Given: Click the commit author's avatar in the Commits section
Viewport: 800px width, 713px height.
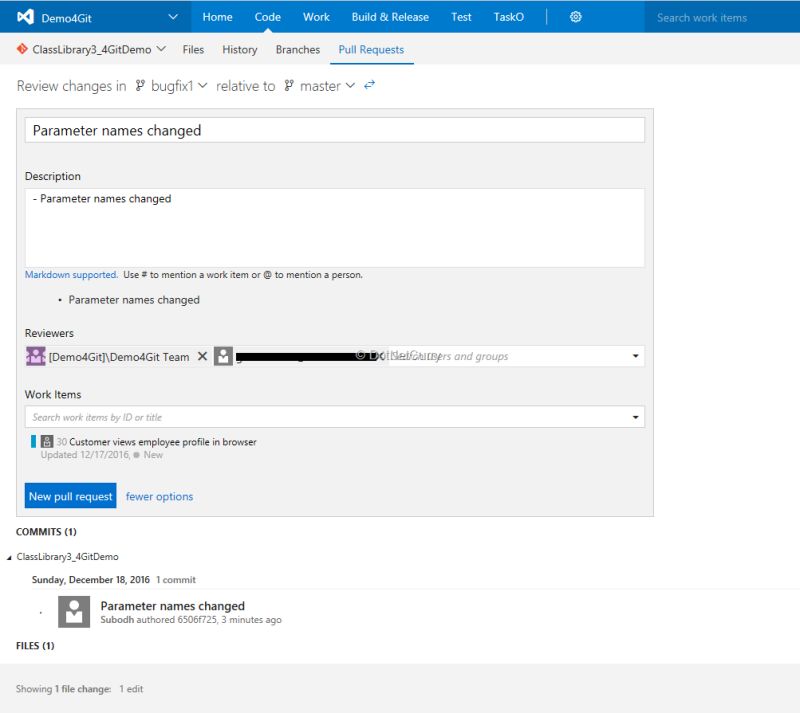Looking at the screenshot, I should click(73, 611).
